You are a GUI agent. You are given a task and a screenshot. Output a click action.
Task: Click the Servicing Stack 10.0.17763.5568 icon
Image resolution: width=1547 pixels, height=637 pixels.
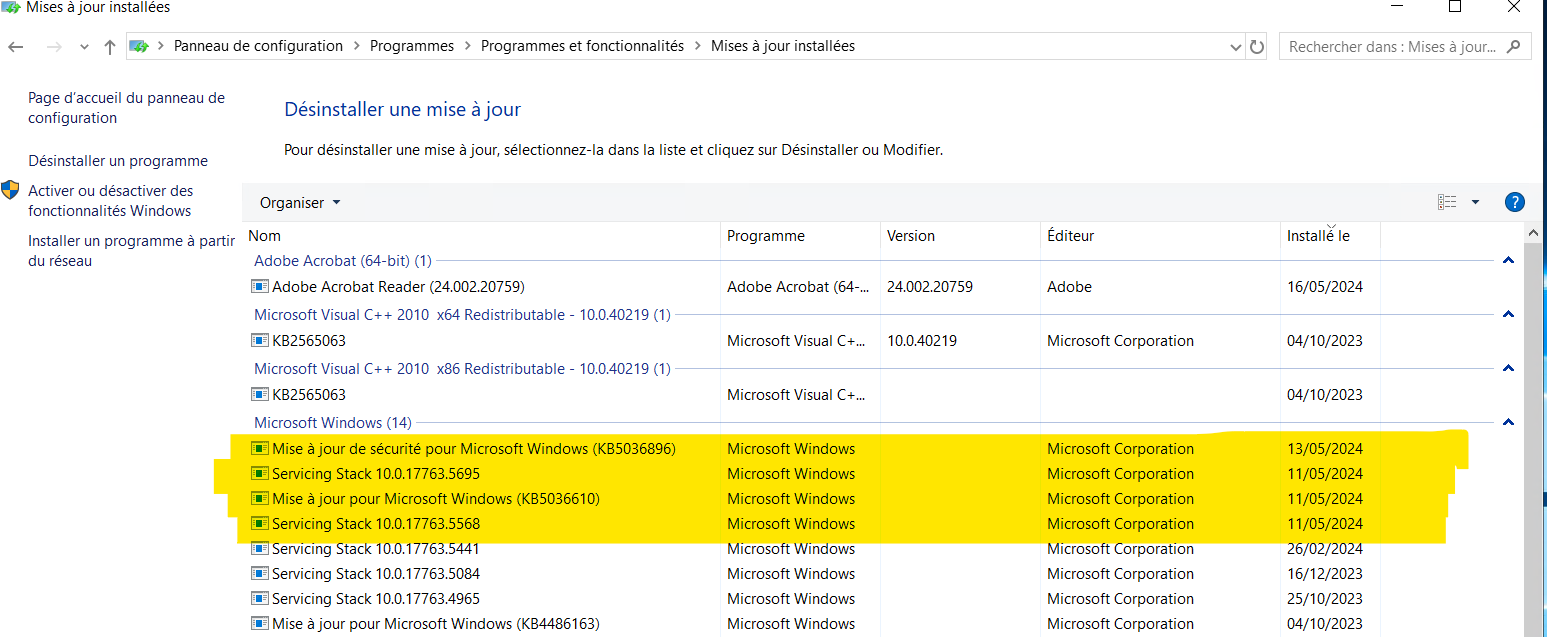pyautogui.click(x=260, y=524)
